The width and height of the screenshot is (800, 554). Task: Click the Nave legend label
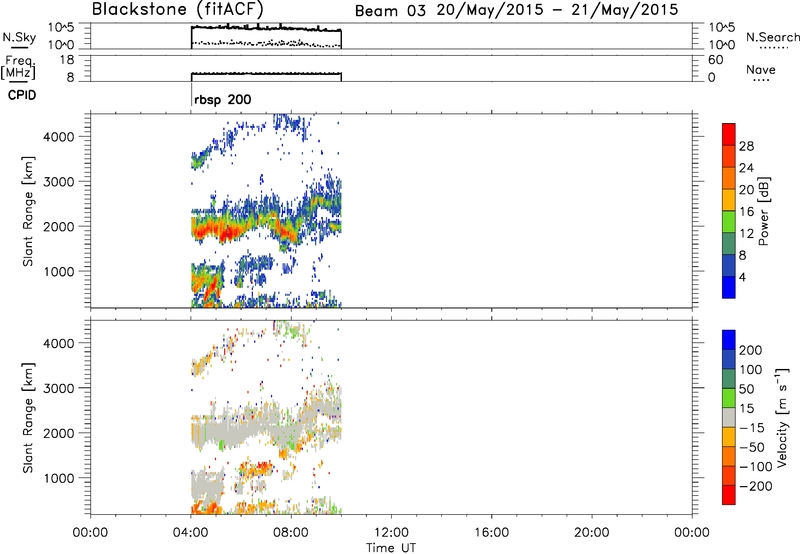coord(761,69)
